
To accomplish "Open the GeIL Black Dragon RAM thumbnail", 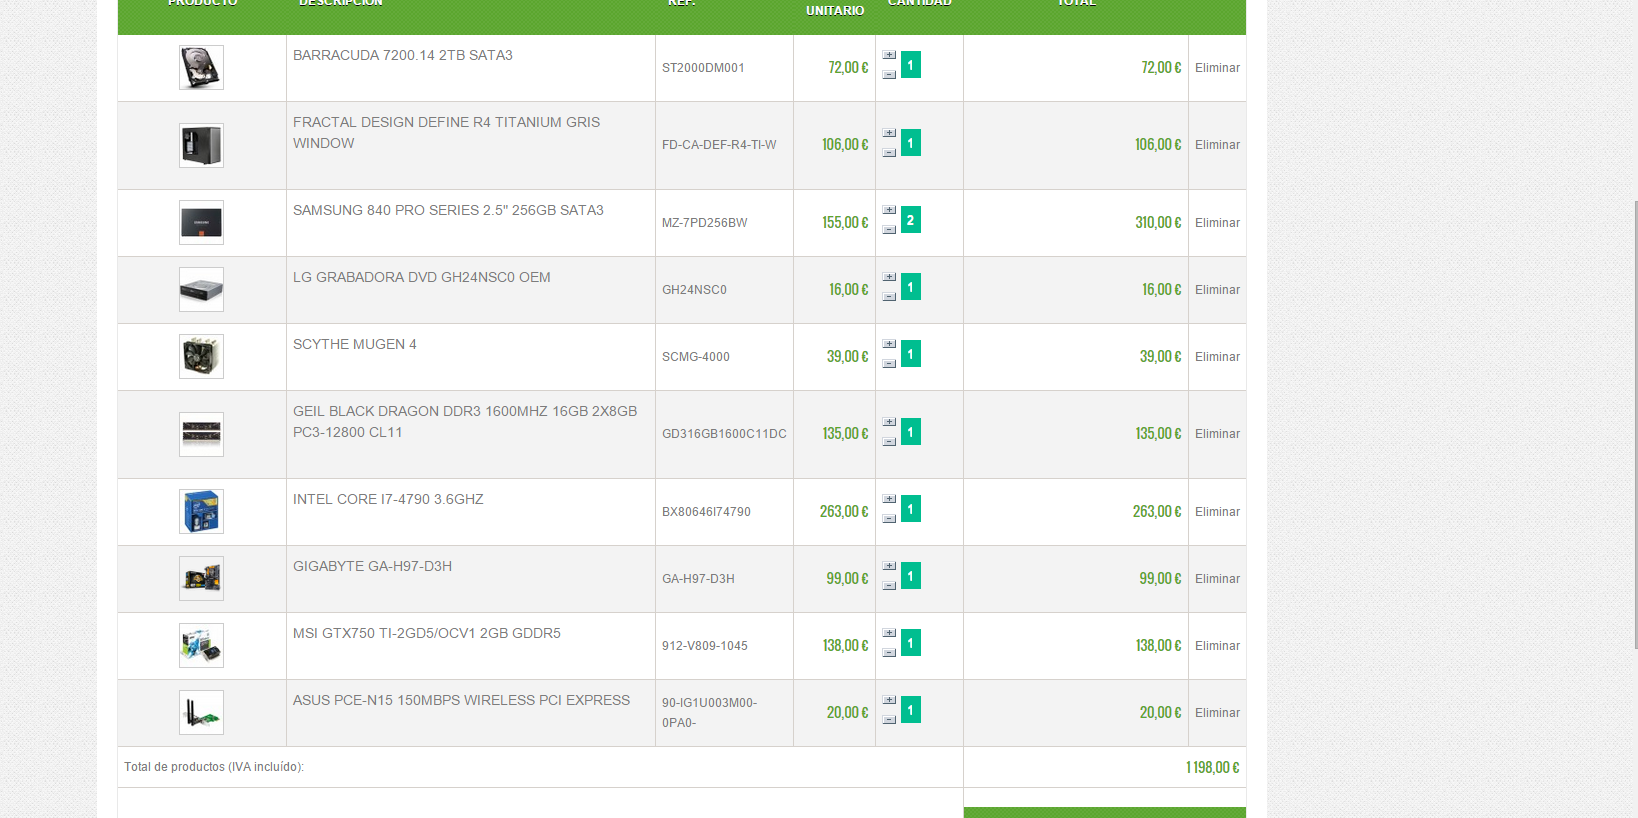I will tap(201, 434).
